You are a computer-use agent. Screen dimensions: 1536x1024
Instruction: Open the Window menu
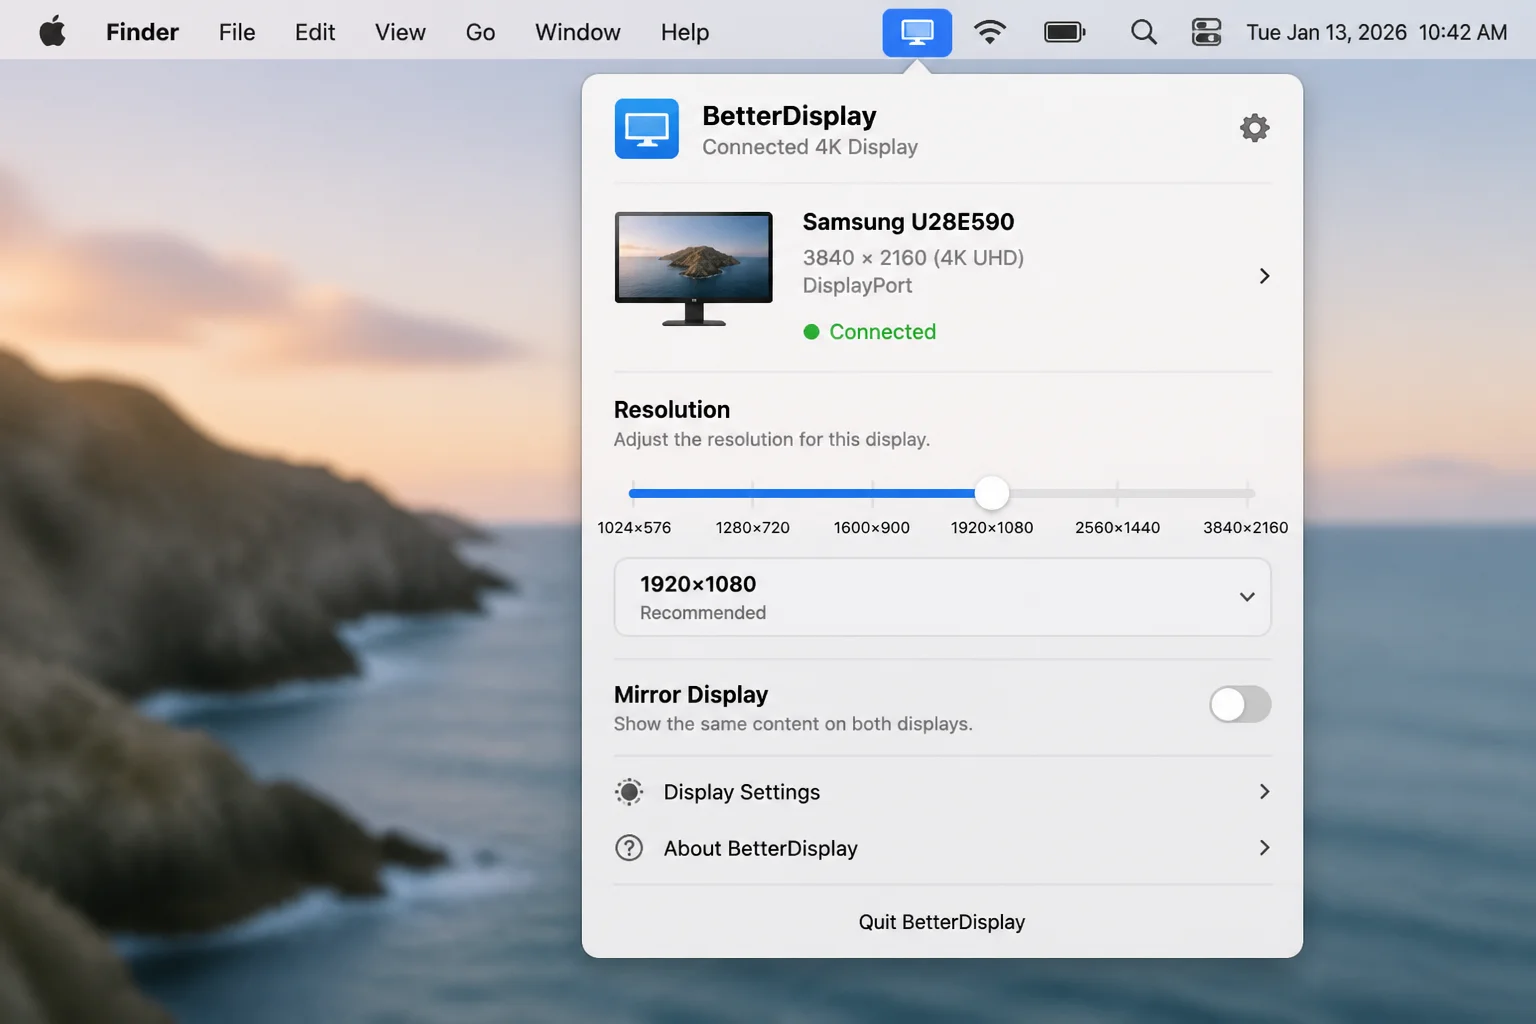pyautogui.click(x=578, y=32)
